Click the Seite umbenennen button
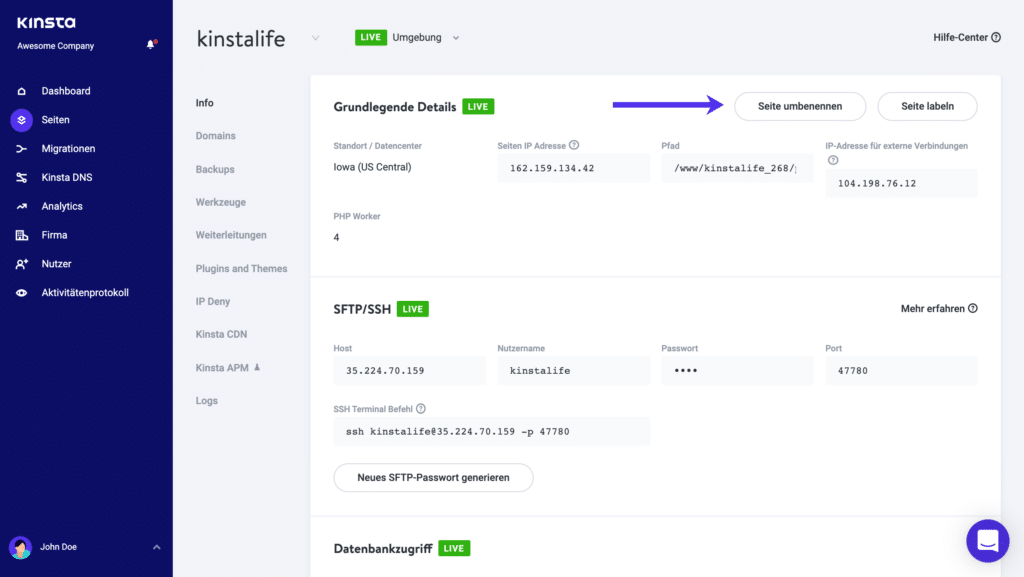 tap(799, 106)
